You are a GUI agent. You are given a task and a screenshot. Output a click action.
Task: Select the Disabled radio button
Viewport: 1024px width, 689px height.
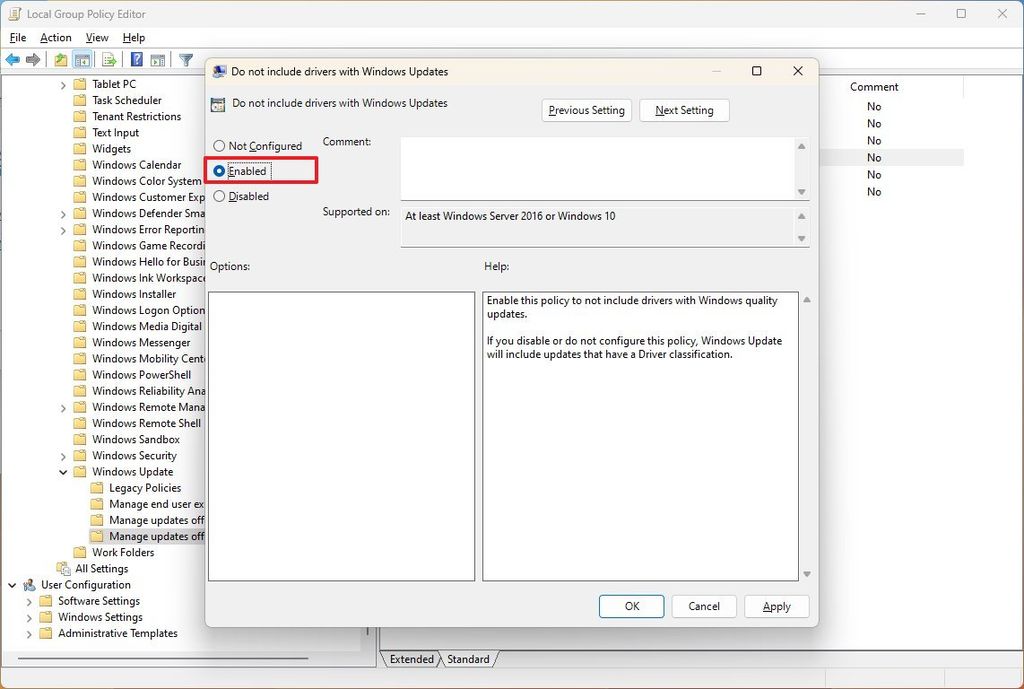(x=219, y=196)
